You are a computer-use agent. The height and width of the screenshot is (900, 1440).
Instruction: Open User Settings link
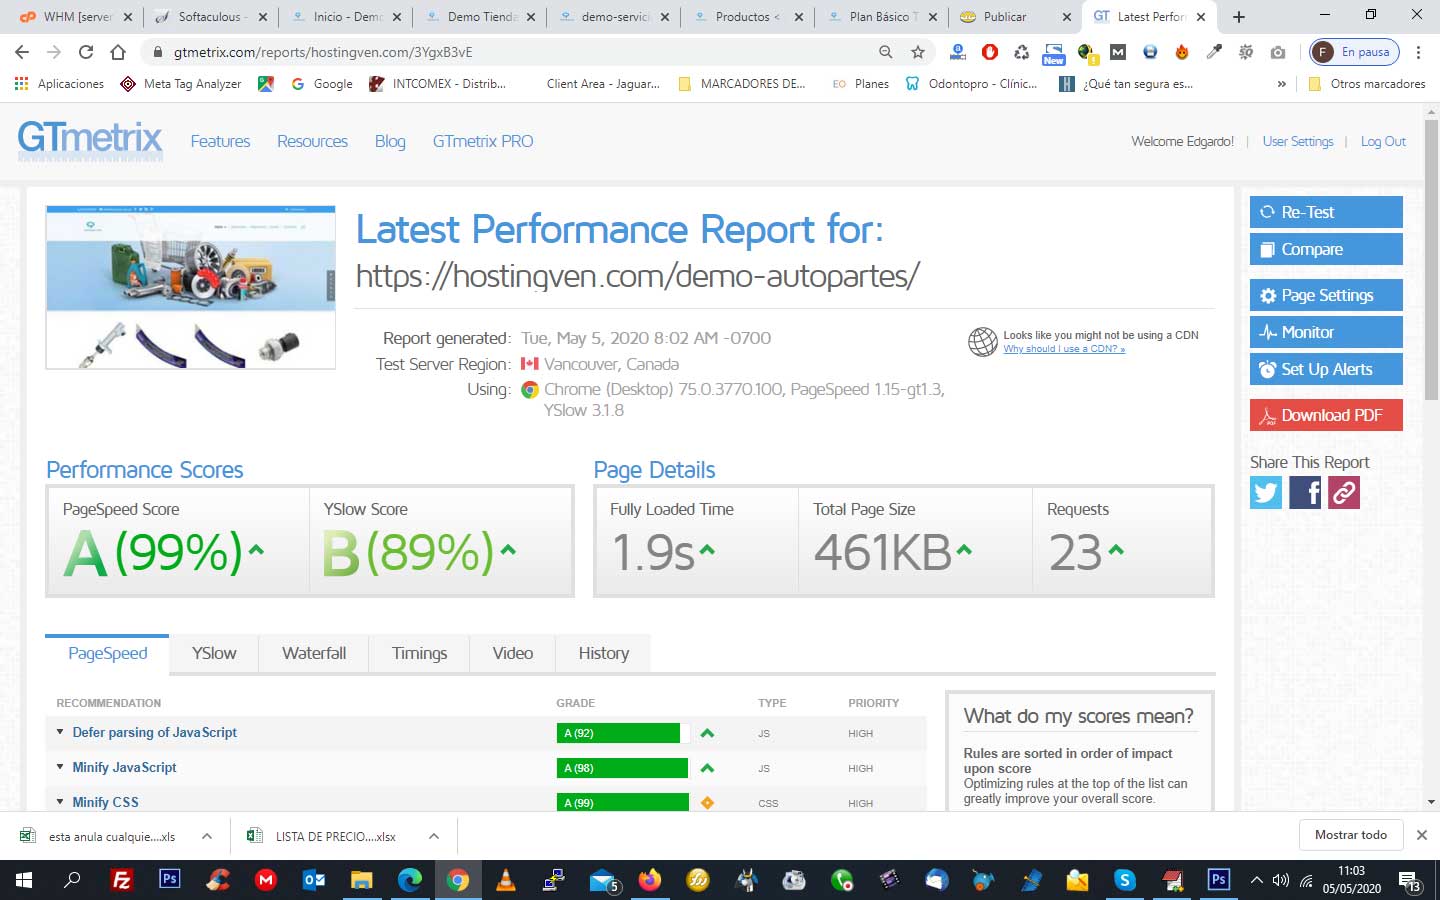(1298, 141)
